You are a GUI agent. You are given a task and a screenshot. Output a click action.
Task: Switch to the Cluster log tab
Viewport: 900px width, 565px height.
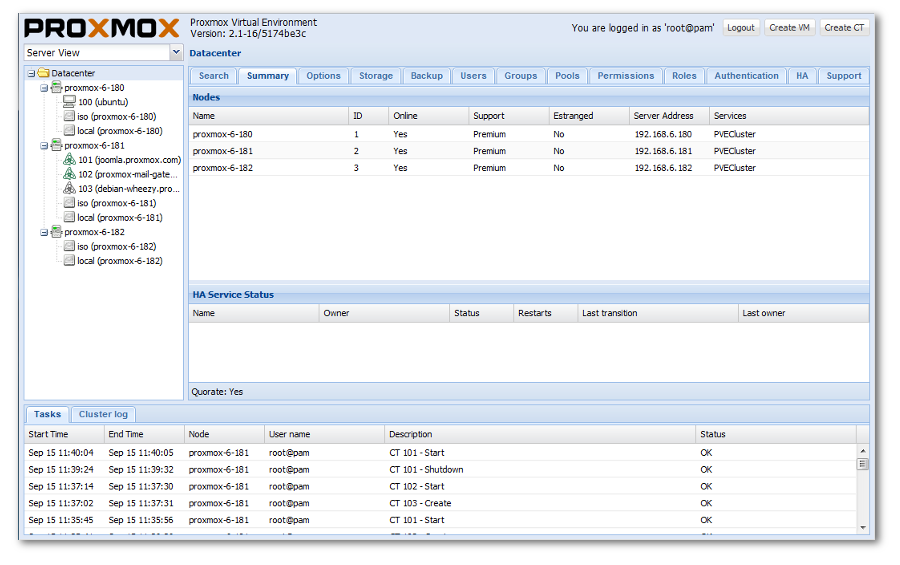pos(103,414)
